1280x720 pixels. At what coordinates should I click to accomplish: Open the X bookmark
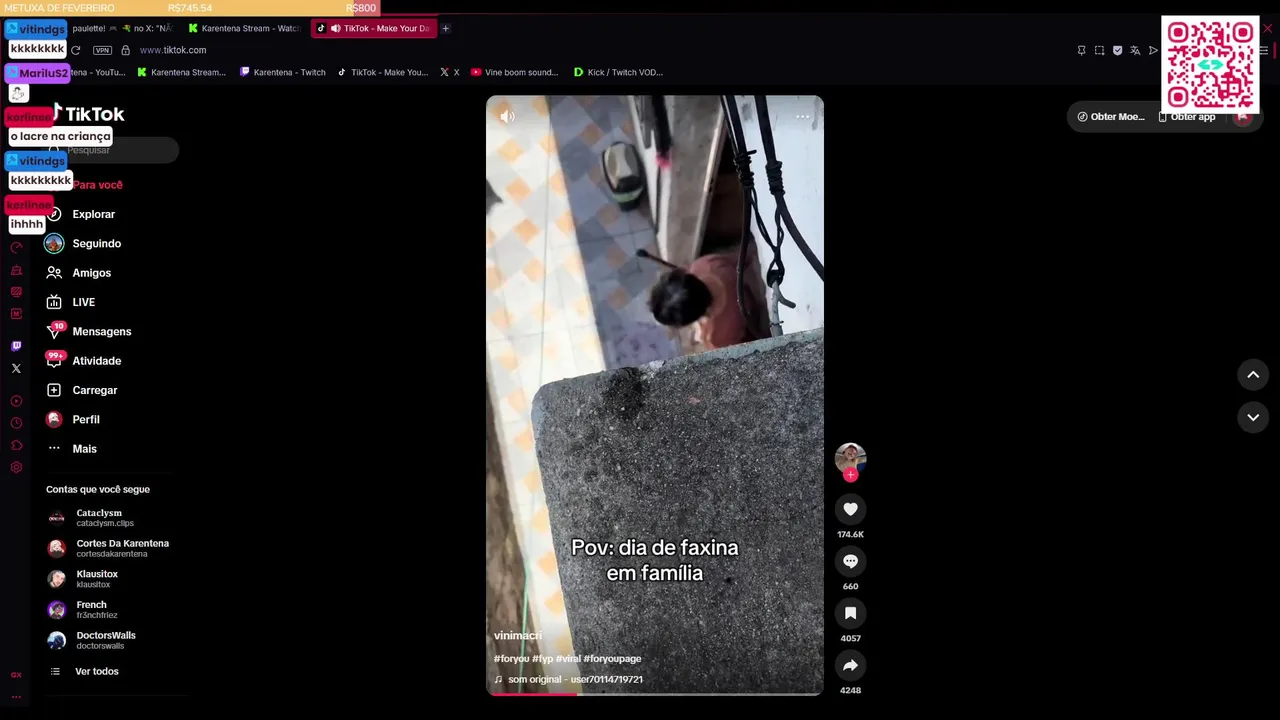click(x=450, y=72)
